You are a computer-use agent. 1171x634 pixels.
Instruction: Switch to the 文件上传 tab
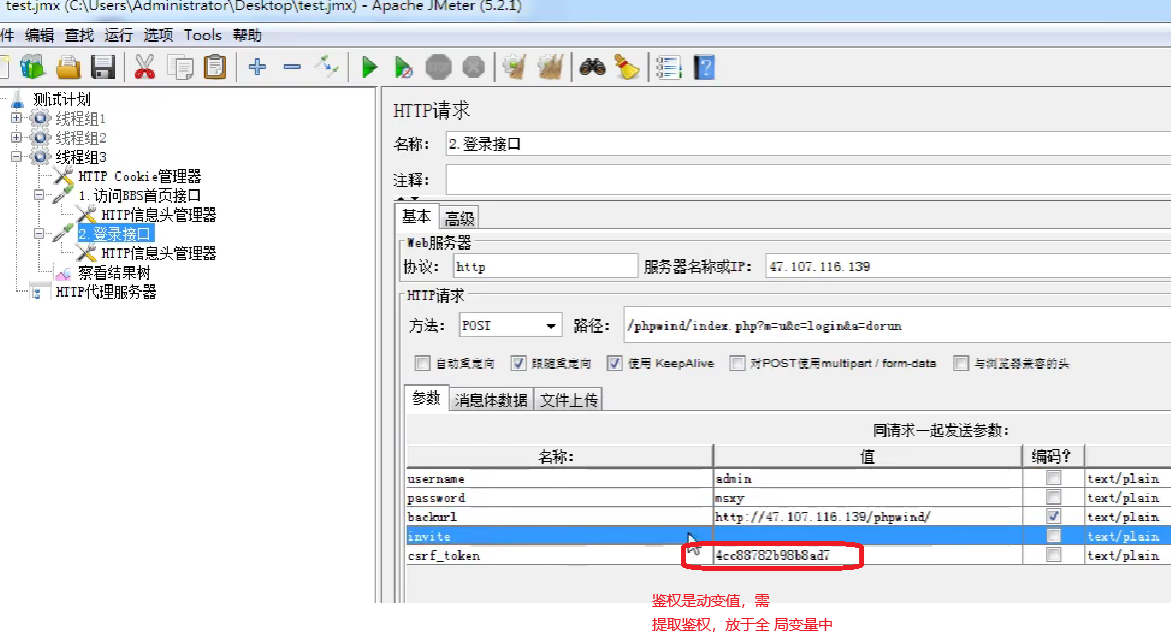569,400
